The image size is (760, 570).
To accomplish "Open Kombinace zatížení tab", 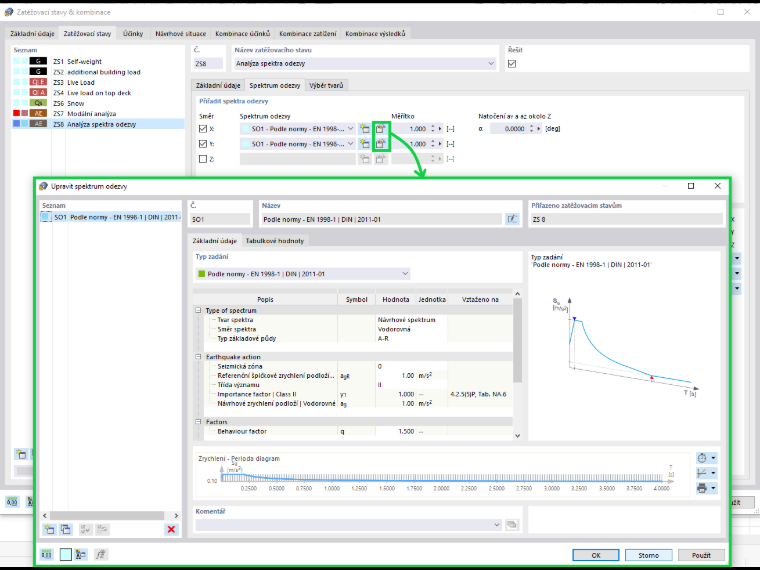I will [308, 33].
